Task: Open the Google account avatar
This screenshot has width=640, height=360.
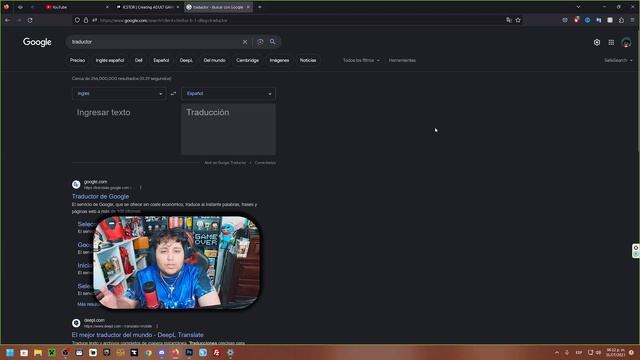Action: point(626,42)
